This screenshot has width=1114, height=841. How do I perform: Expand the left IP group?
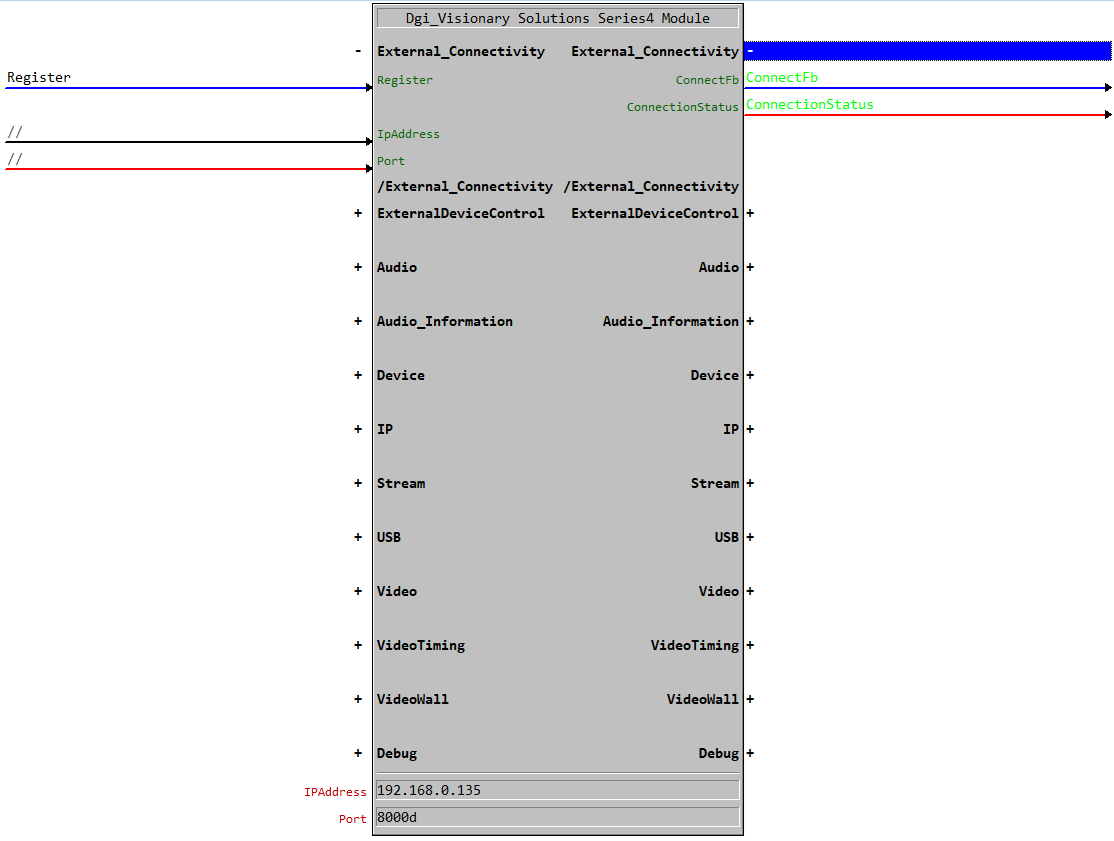click(x=358, y=429)
